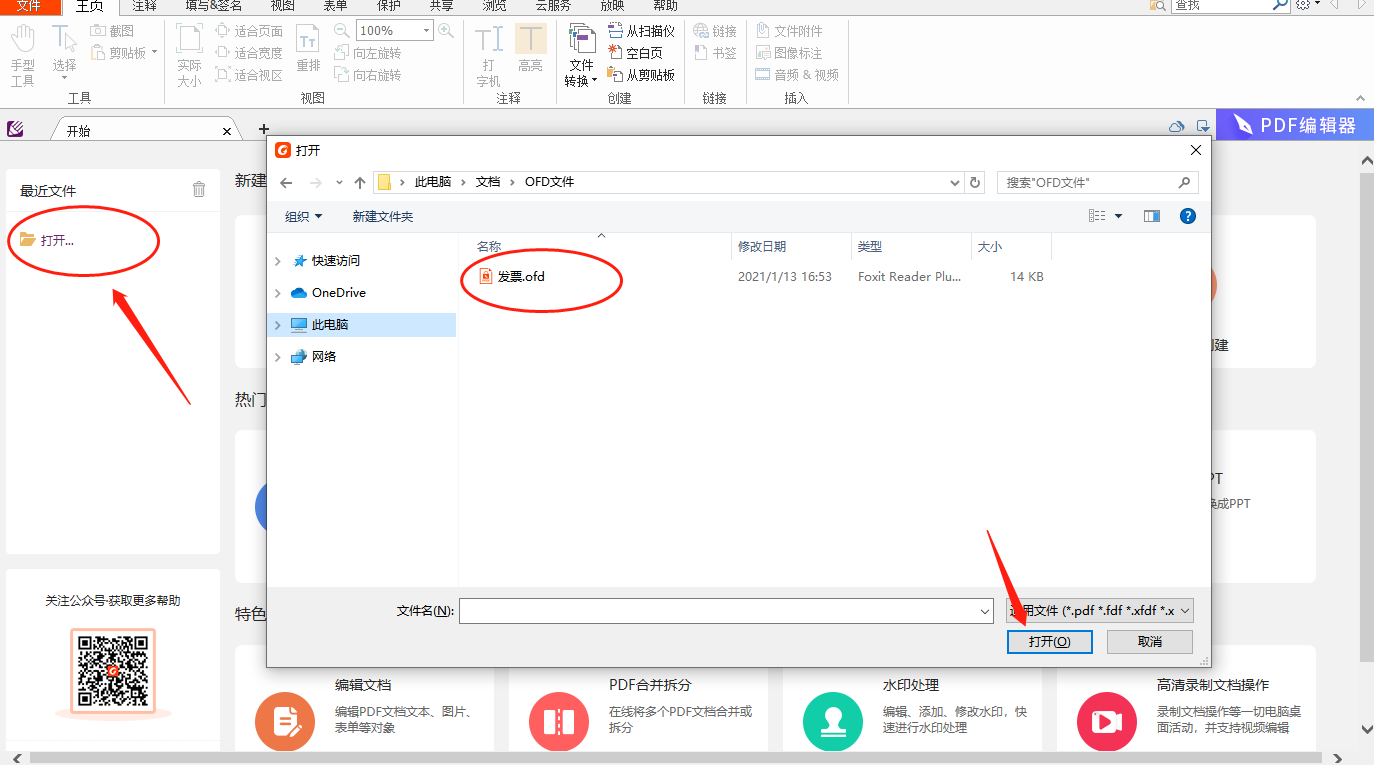The image size is (1374, 765).
Task: Enable the 高亮 highlight tool
Action: tap(531, 52)
